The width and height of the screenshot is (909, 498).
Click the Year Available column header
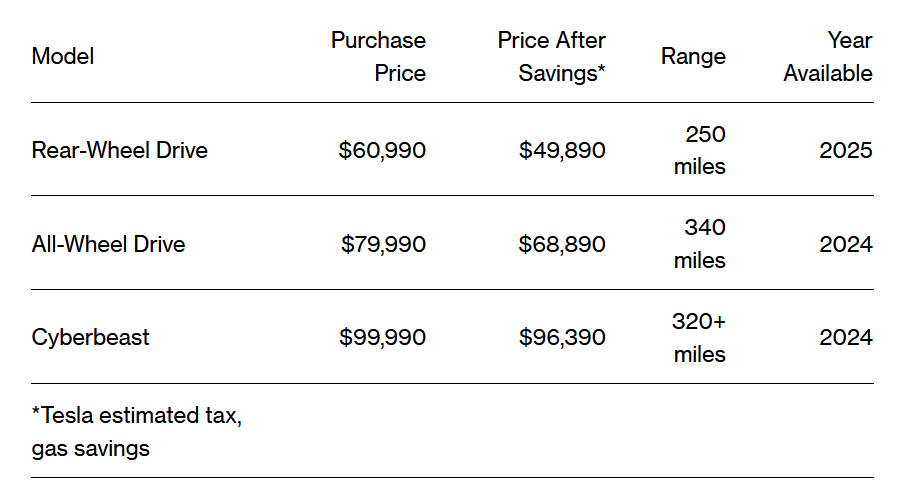point(828,57)
